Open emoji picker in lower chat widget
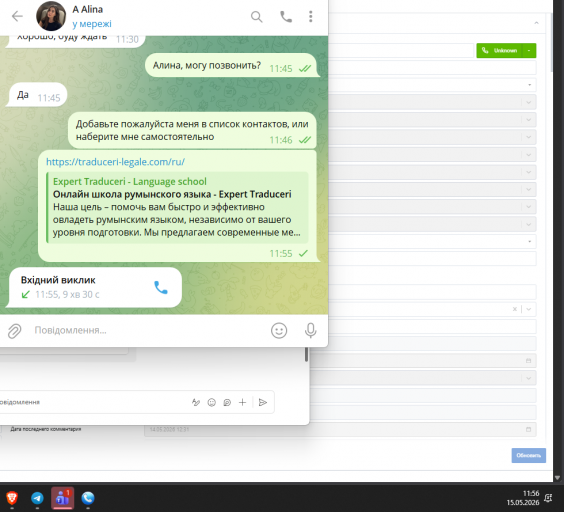564x512 pixels. (x=212, y=402)
